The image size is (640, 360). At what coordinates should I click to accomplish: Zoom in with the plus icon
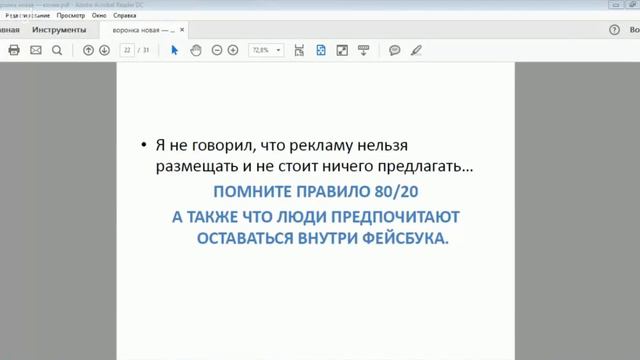(233, 50)
